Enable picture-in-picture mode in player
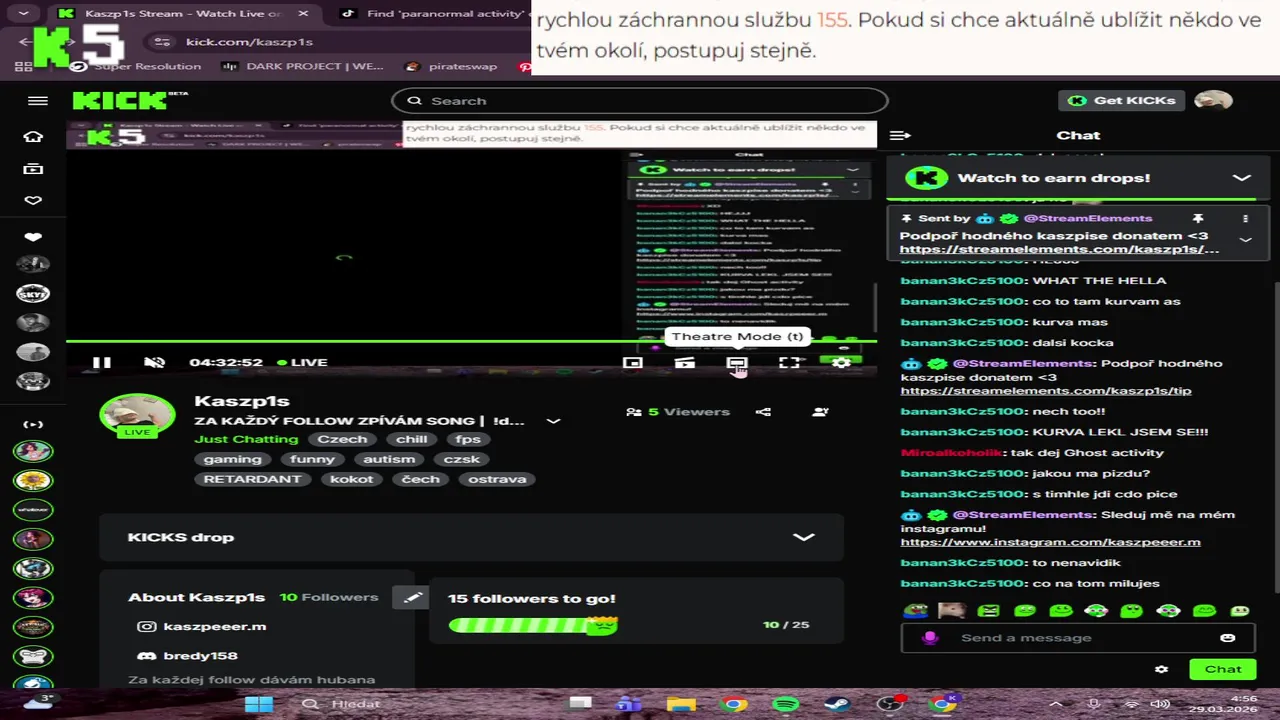The image size is (1280, 720). click(x=632, y=363)
